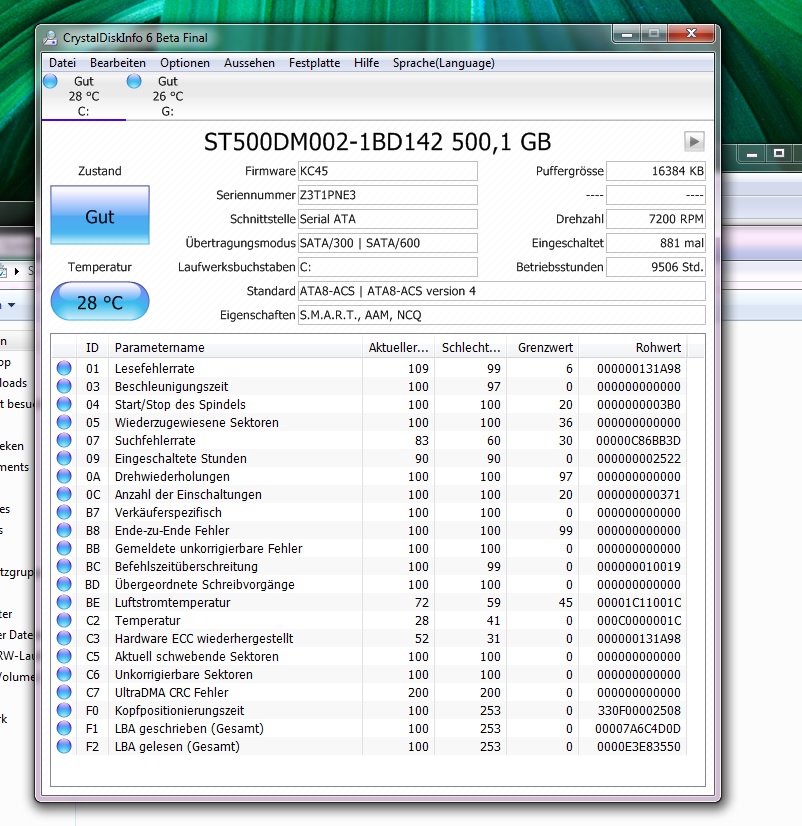
Task: Click the Grenzwert column header
Action: [543, 348]
